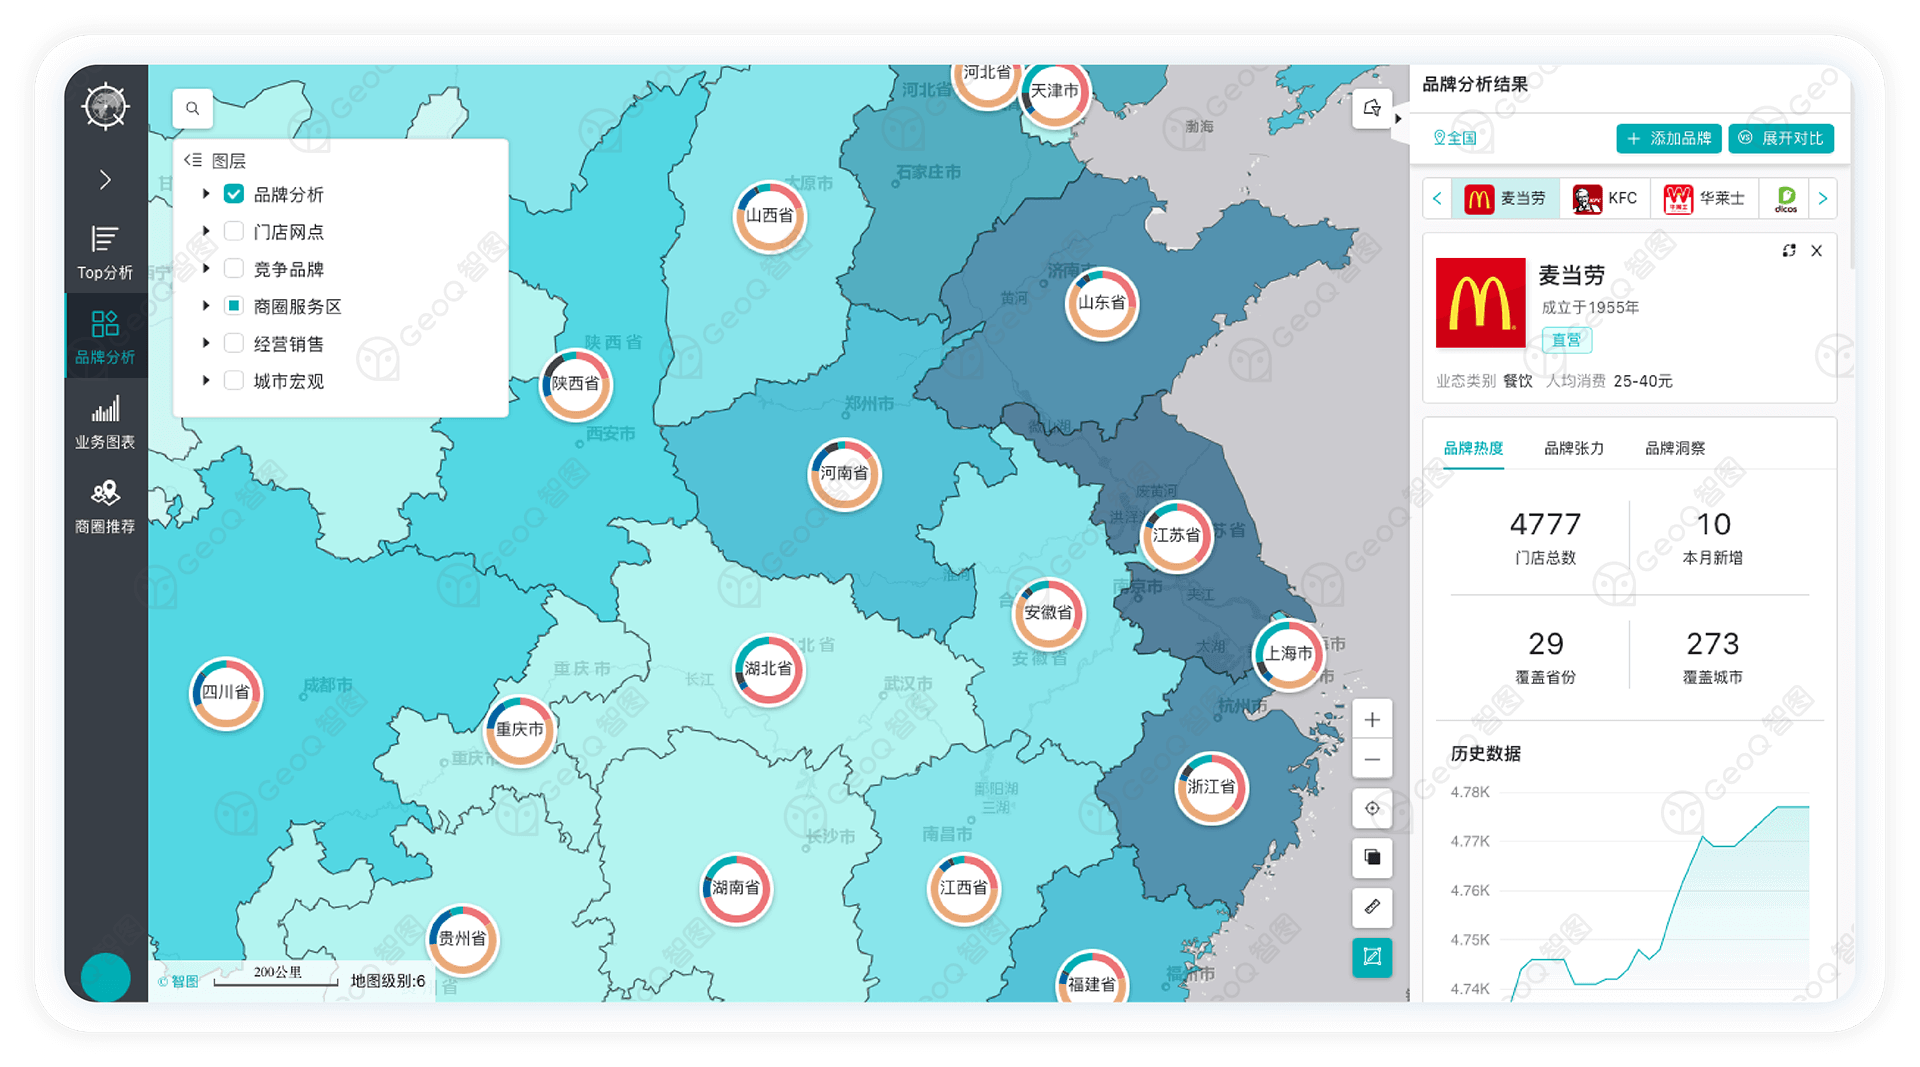The height and width of the screenshot is (1067, 1920).
Task: Expand the 竞争品牌 layer tree node
Action: tap(206, 268)
